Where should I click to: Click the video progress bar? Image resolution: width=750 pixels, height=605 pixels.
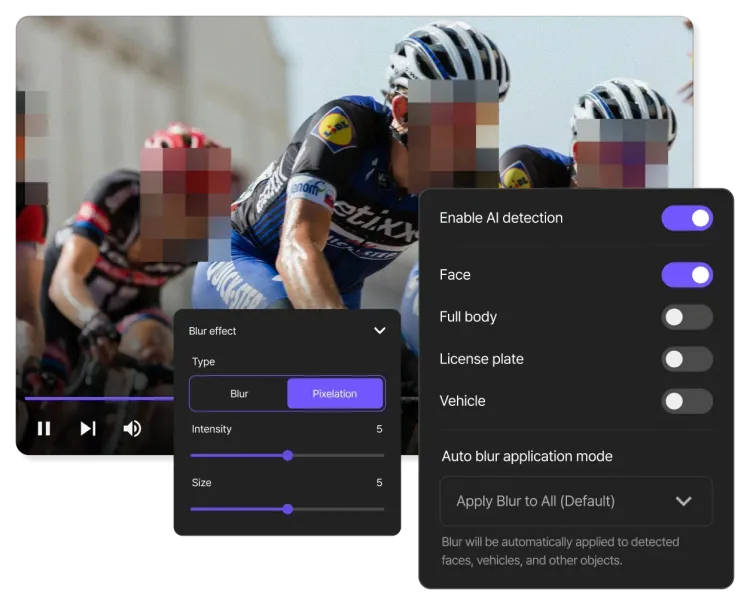tap(100, 398)
